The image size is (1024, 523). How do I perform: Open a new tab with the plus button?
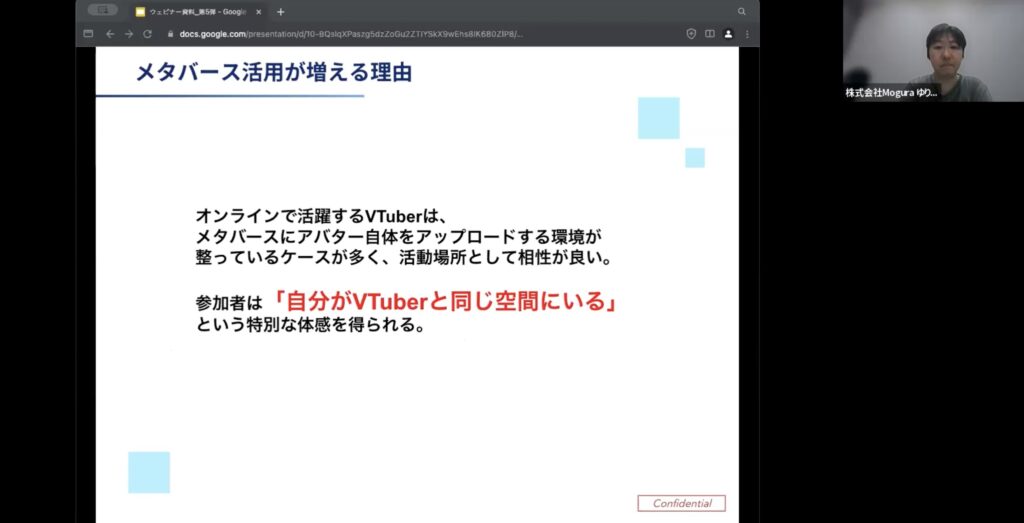coord(281,12)
